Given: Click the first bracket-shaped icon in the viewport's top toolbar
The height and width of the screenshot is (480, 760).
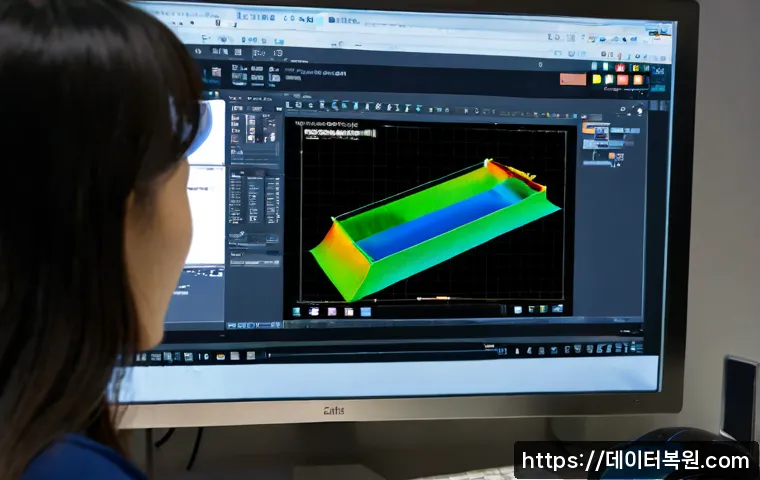Looking at the screenshot, I should 288,105.
